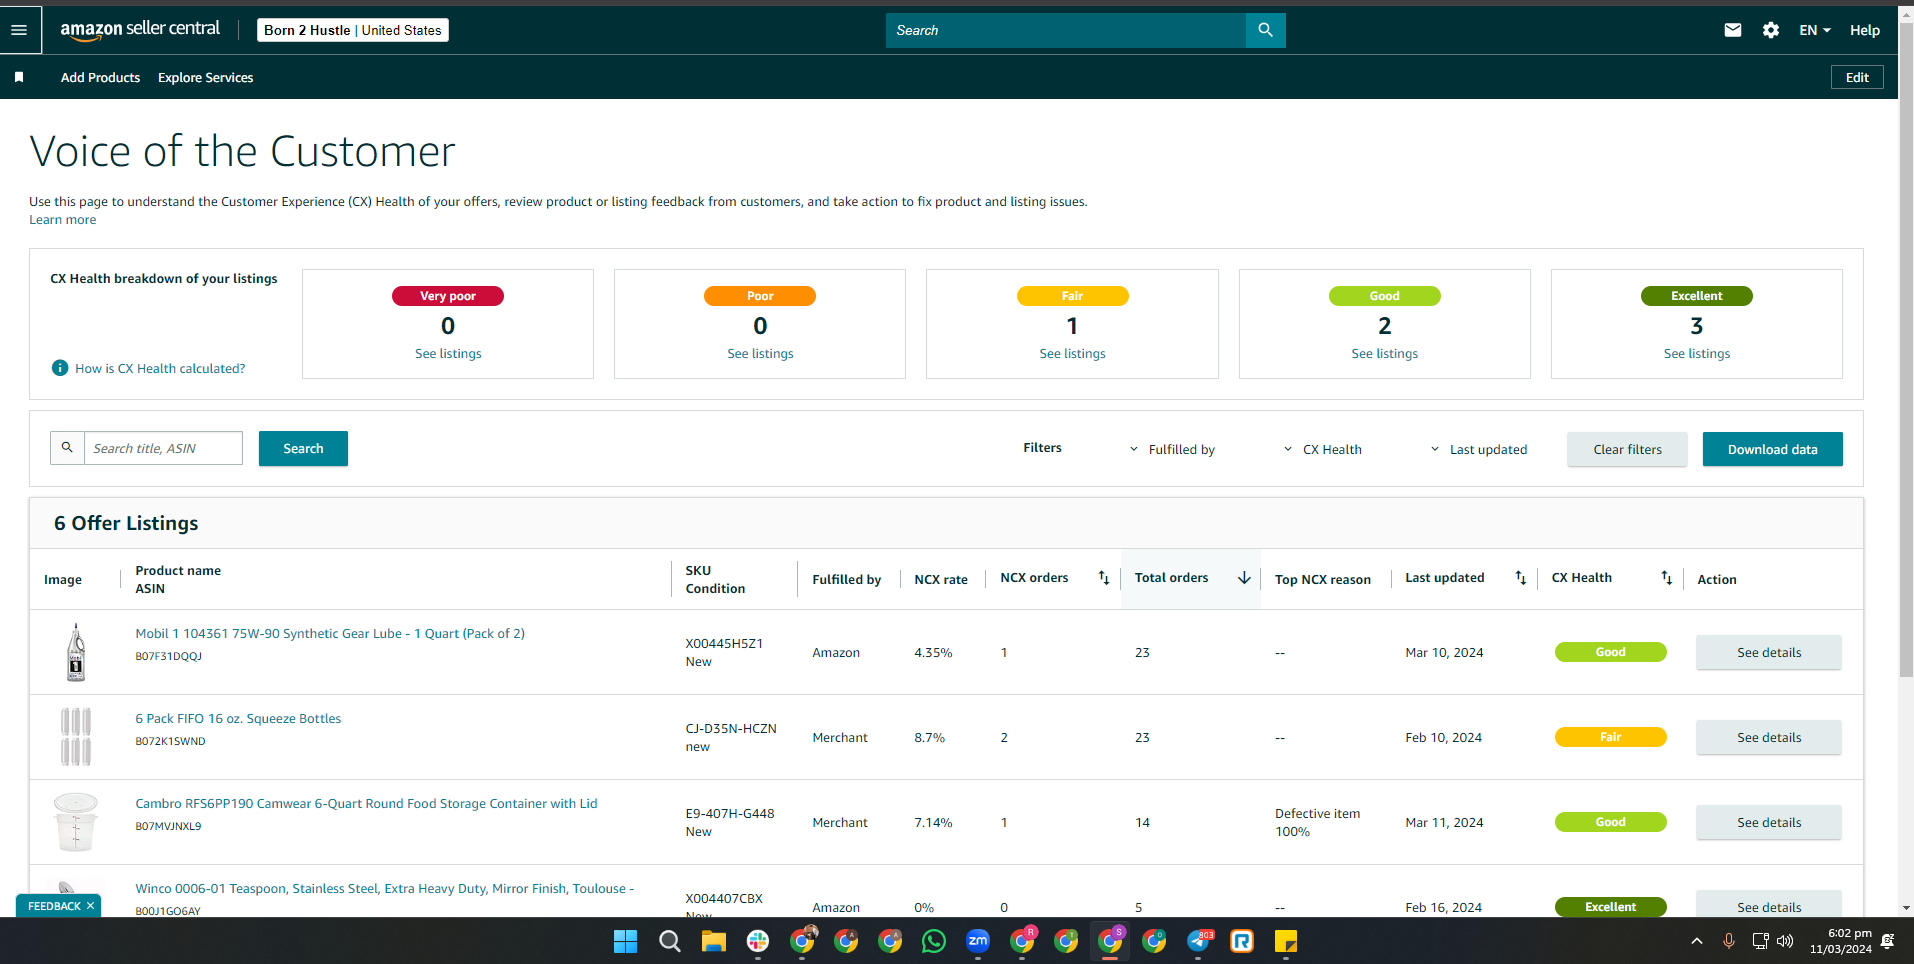Expand the Last updated filter

click(x=1479, y=449)
